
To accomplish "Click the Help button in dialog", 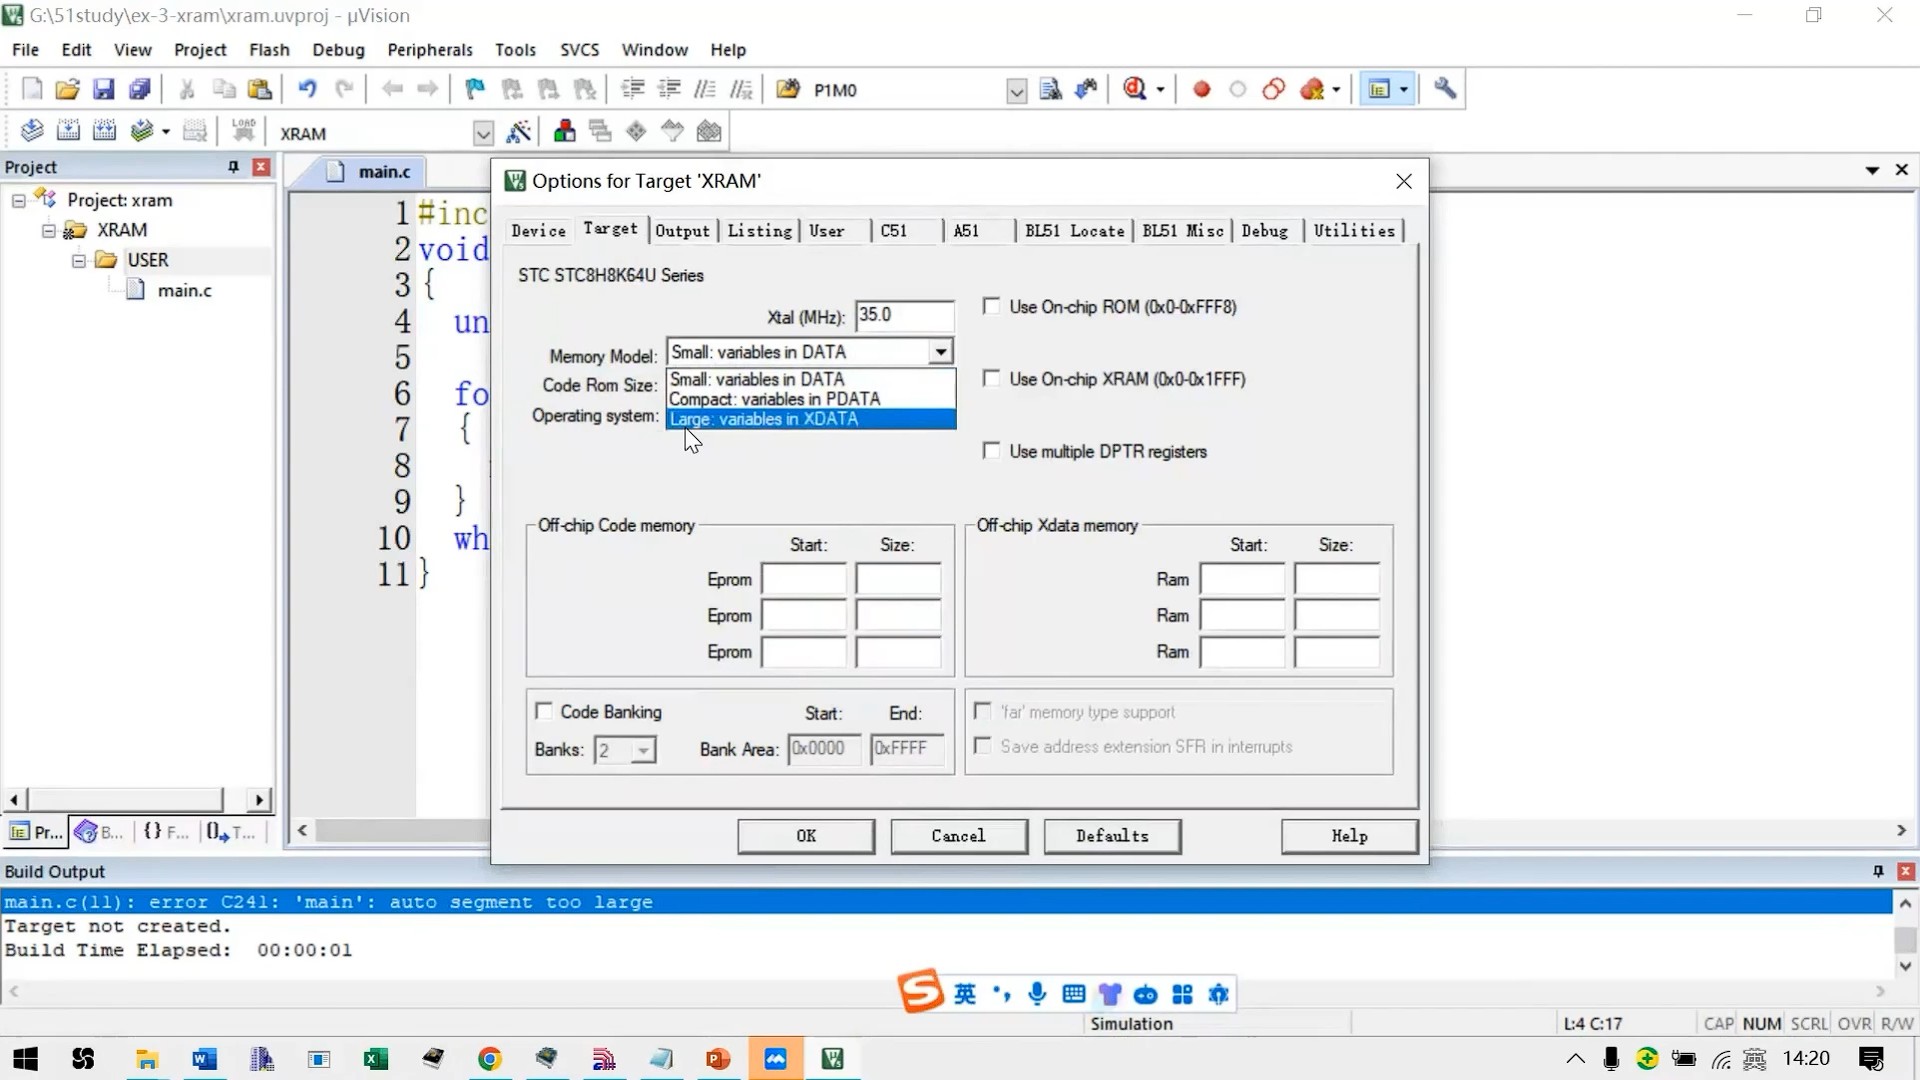I will tap(1349, 836).
